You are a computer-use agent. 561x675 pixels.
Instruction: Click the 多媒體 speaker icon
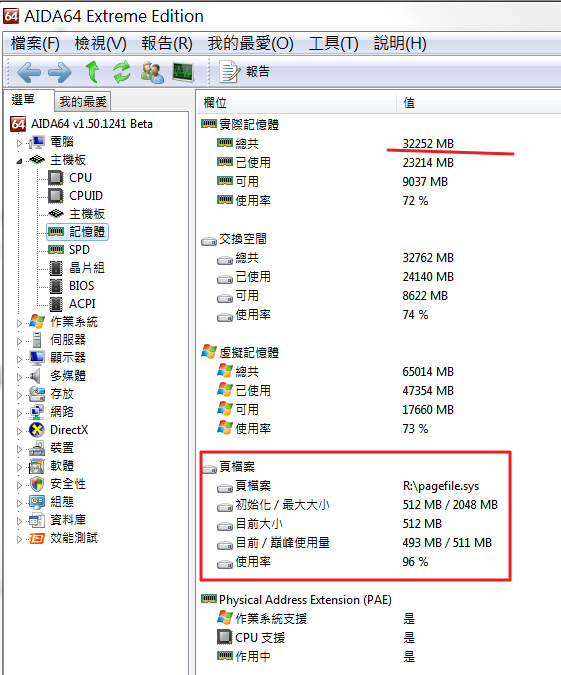click(35, 376)
